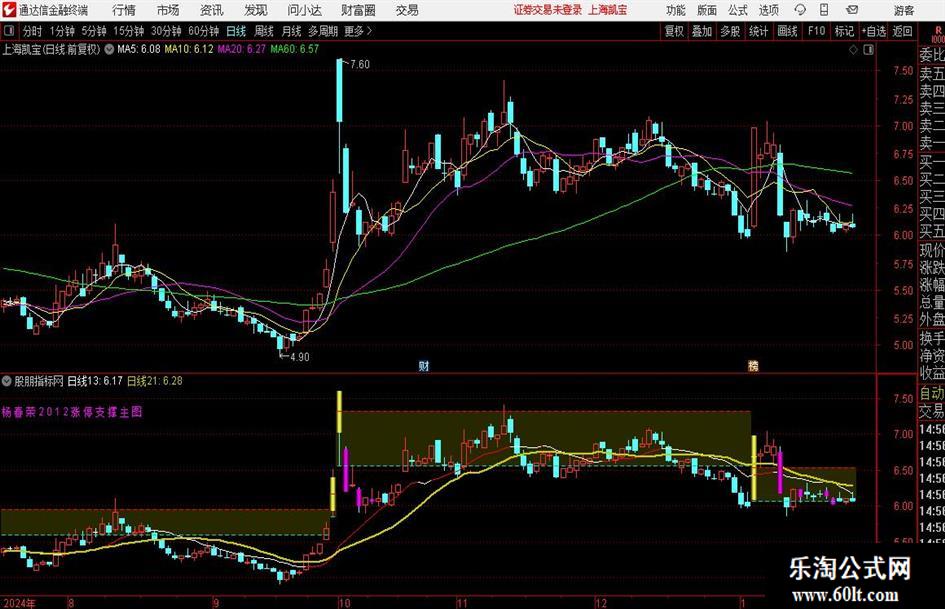945x609 pixels.
Task: Click the 多股 toolbar button
Action: pos(730,31)
